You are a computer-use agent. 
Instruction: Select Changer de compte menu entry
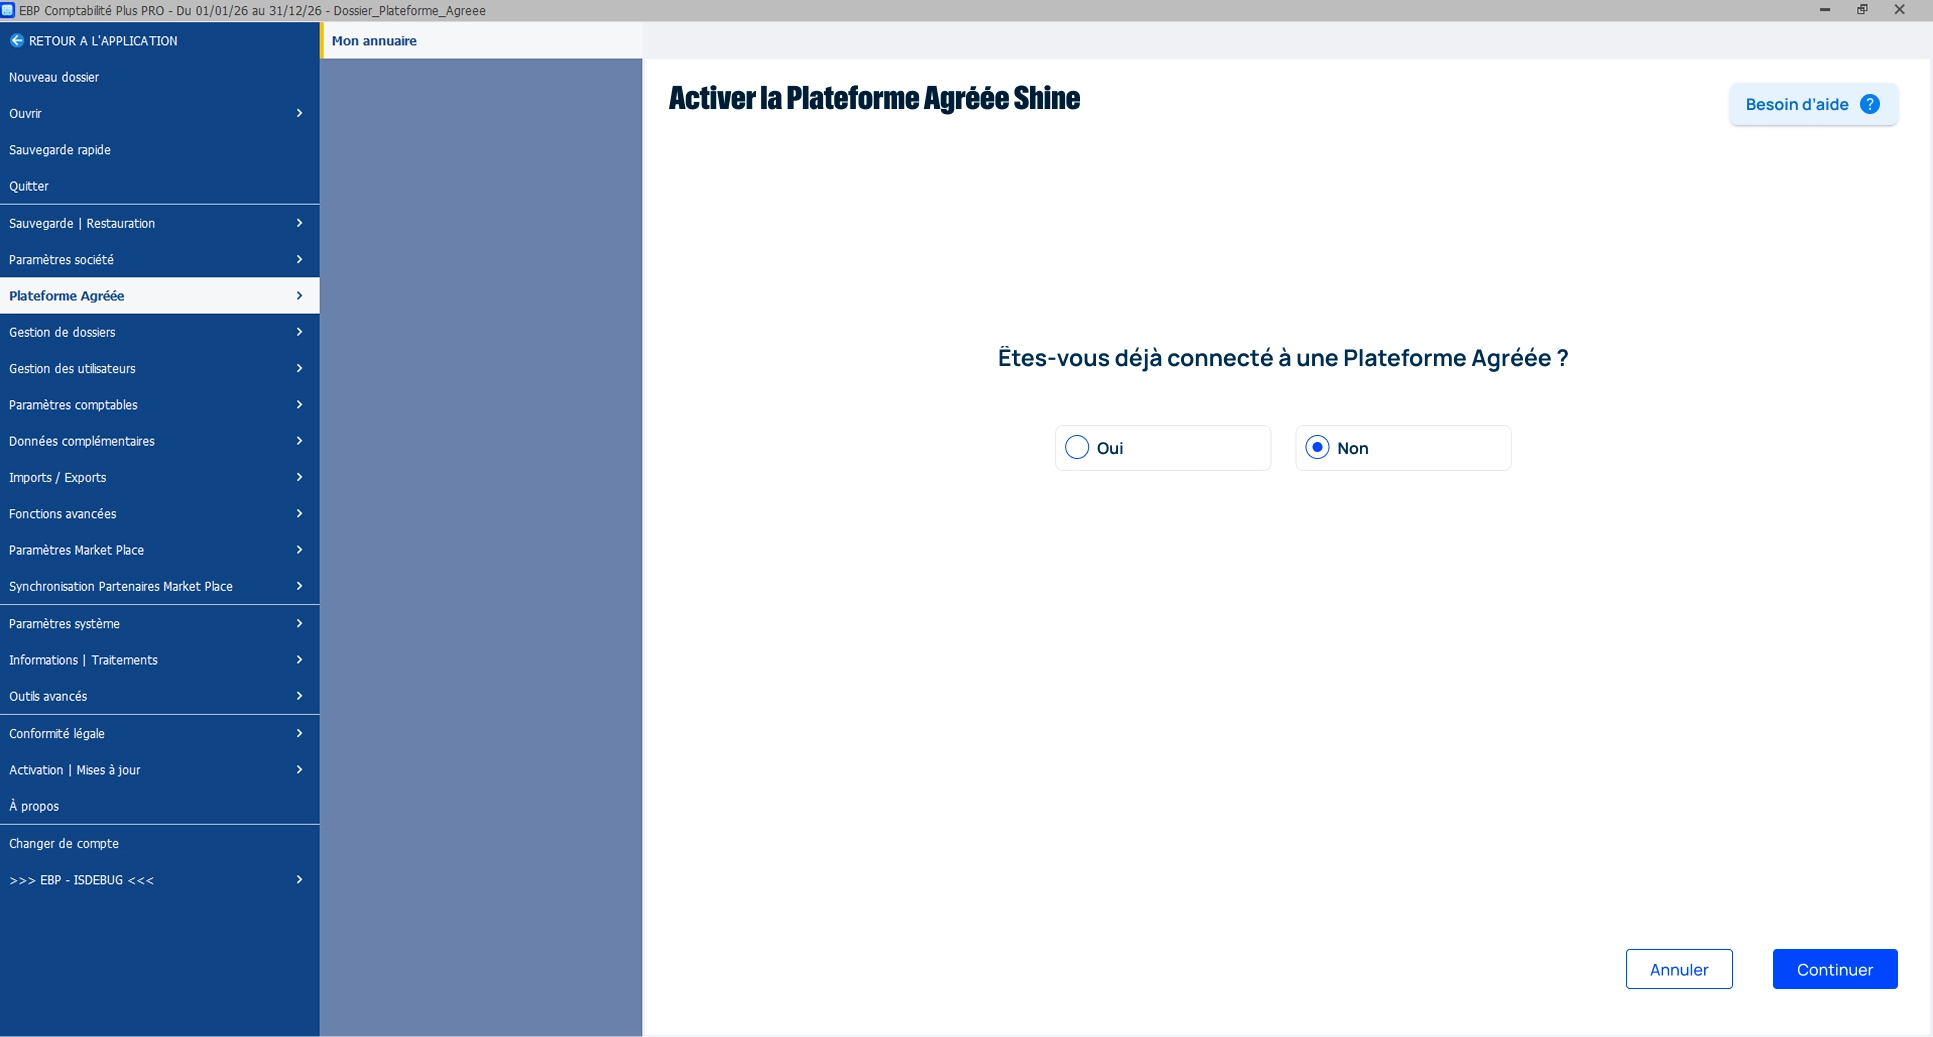pyautogui.click(x=160, y=844)
